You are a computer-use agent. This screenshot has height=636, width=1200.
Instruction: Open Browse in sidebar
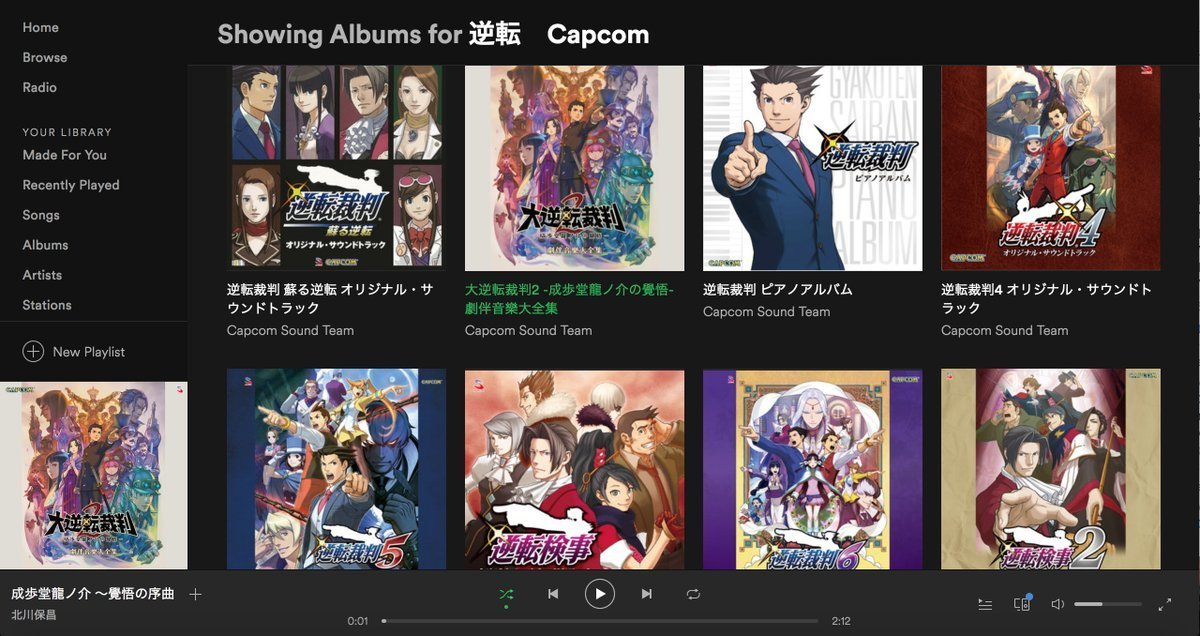point(45,57)
